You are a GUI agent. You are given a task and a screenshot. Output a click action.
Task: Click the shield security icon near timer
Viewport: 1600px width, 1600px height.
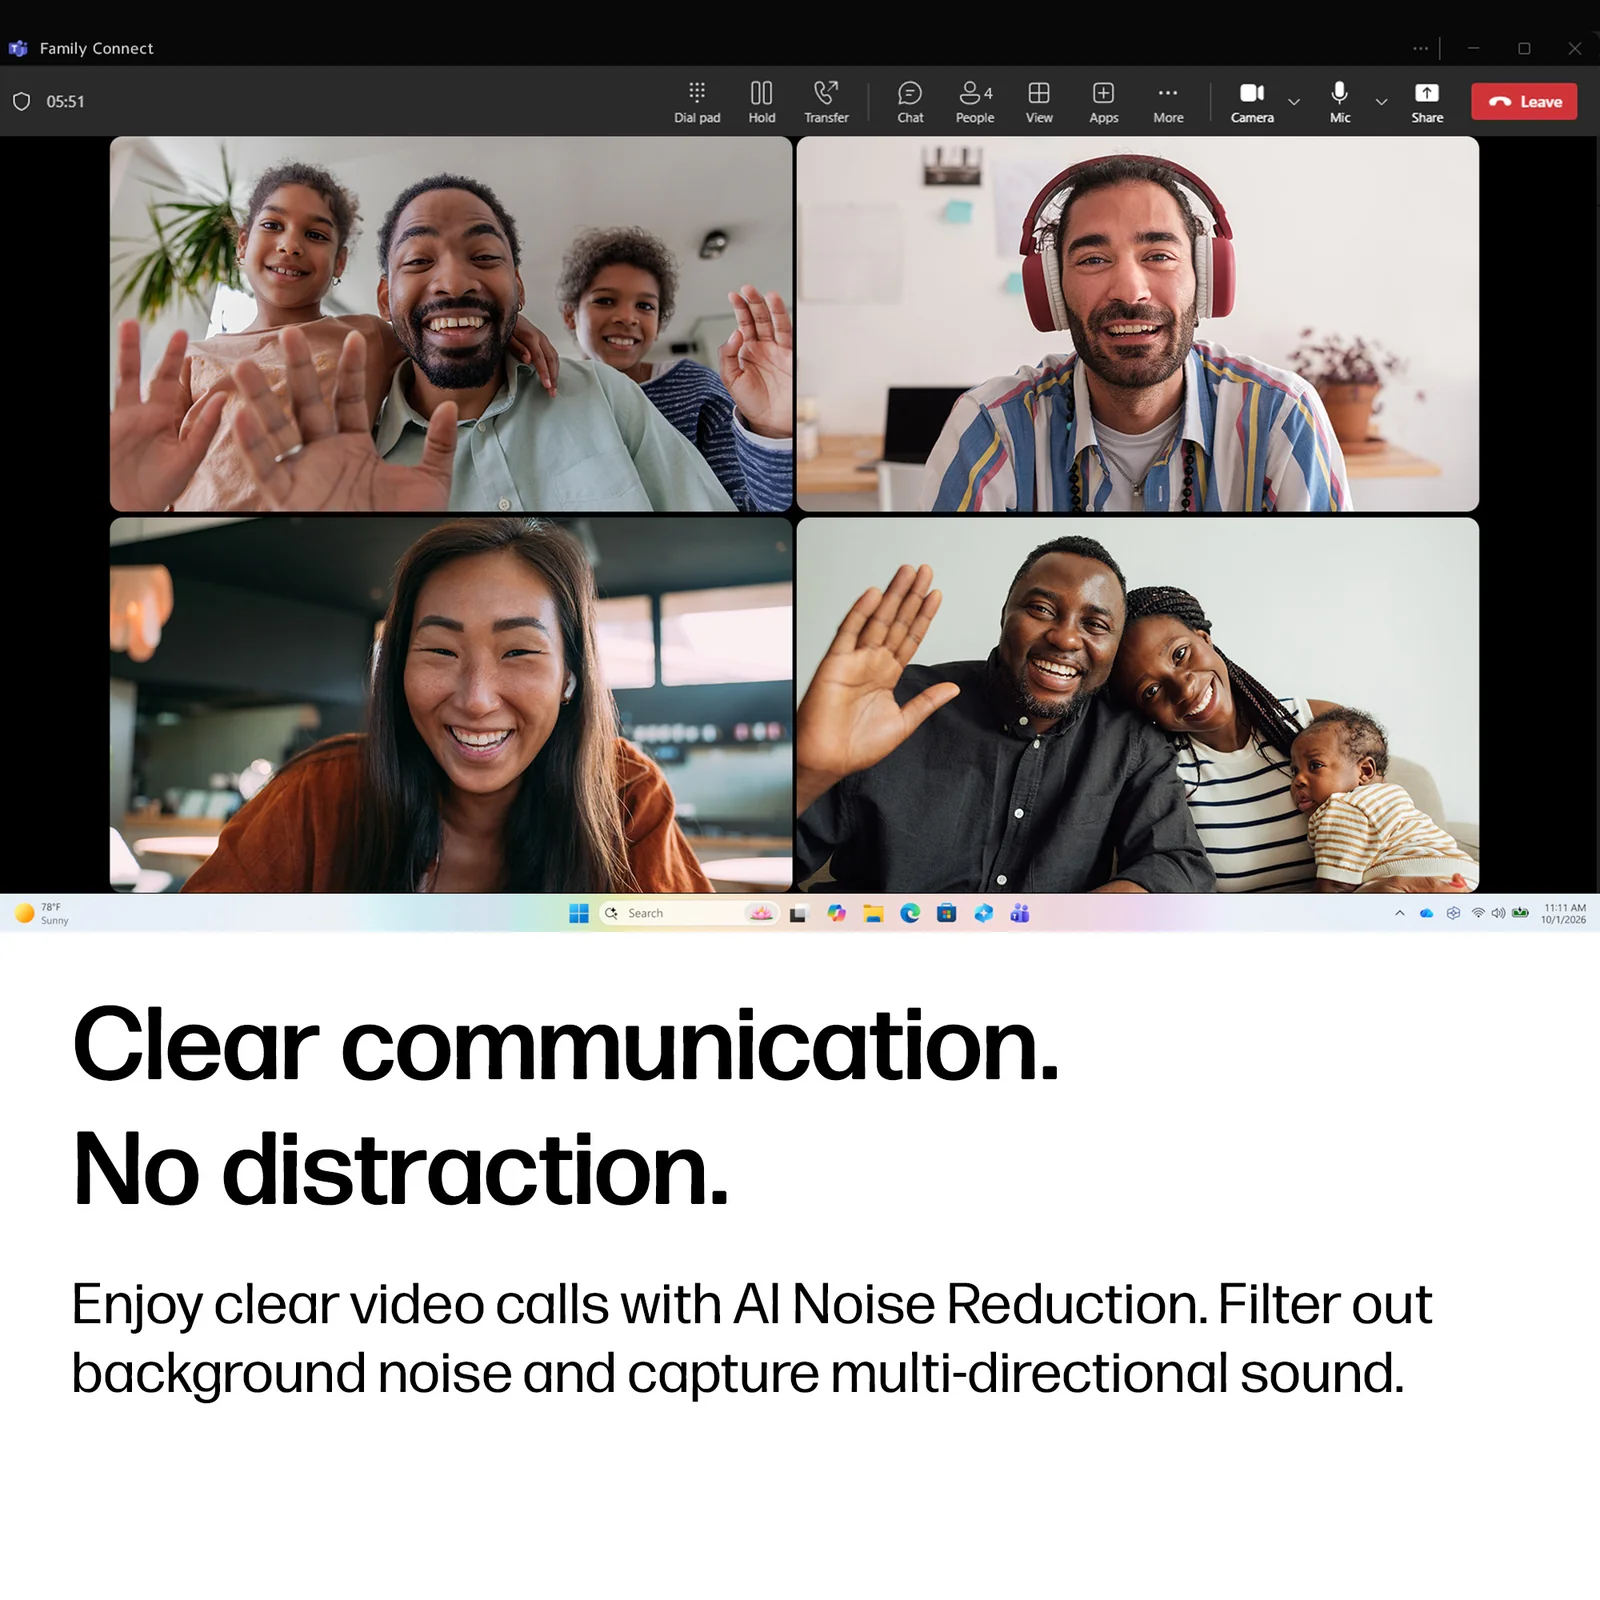pyautogui.click(x=21, y=101)
